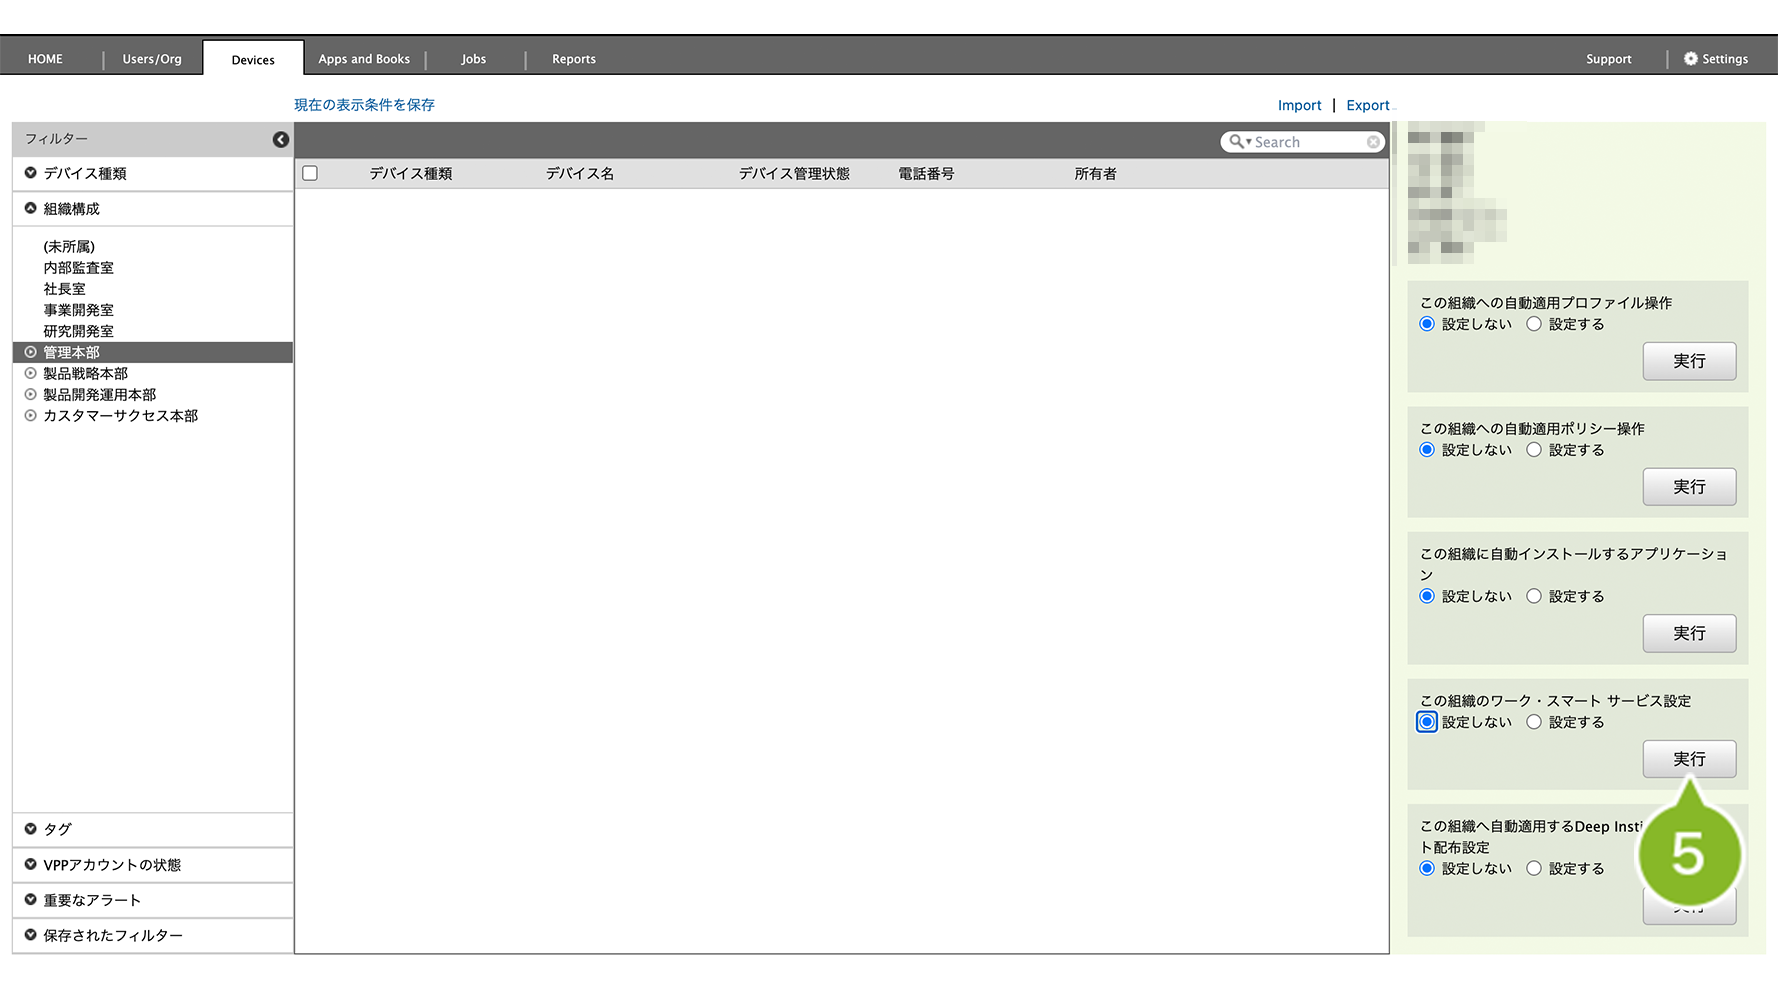Screen dimensions: 1778x1000
Task: Toggle the 管理本部 tree node icon
Action: tap(30, 353)
